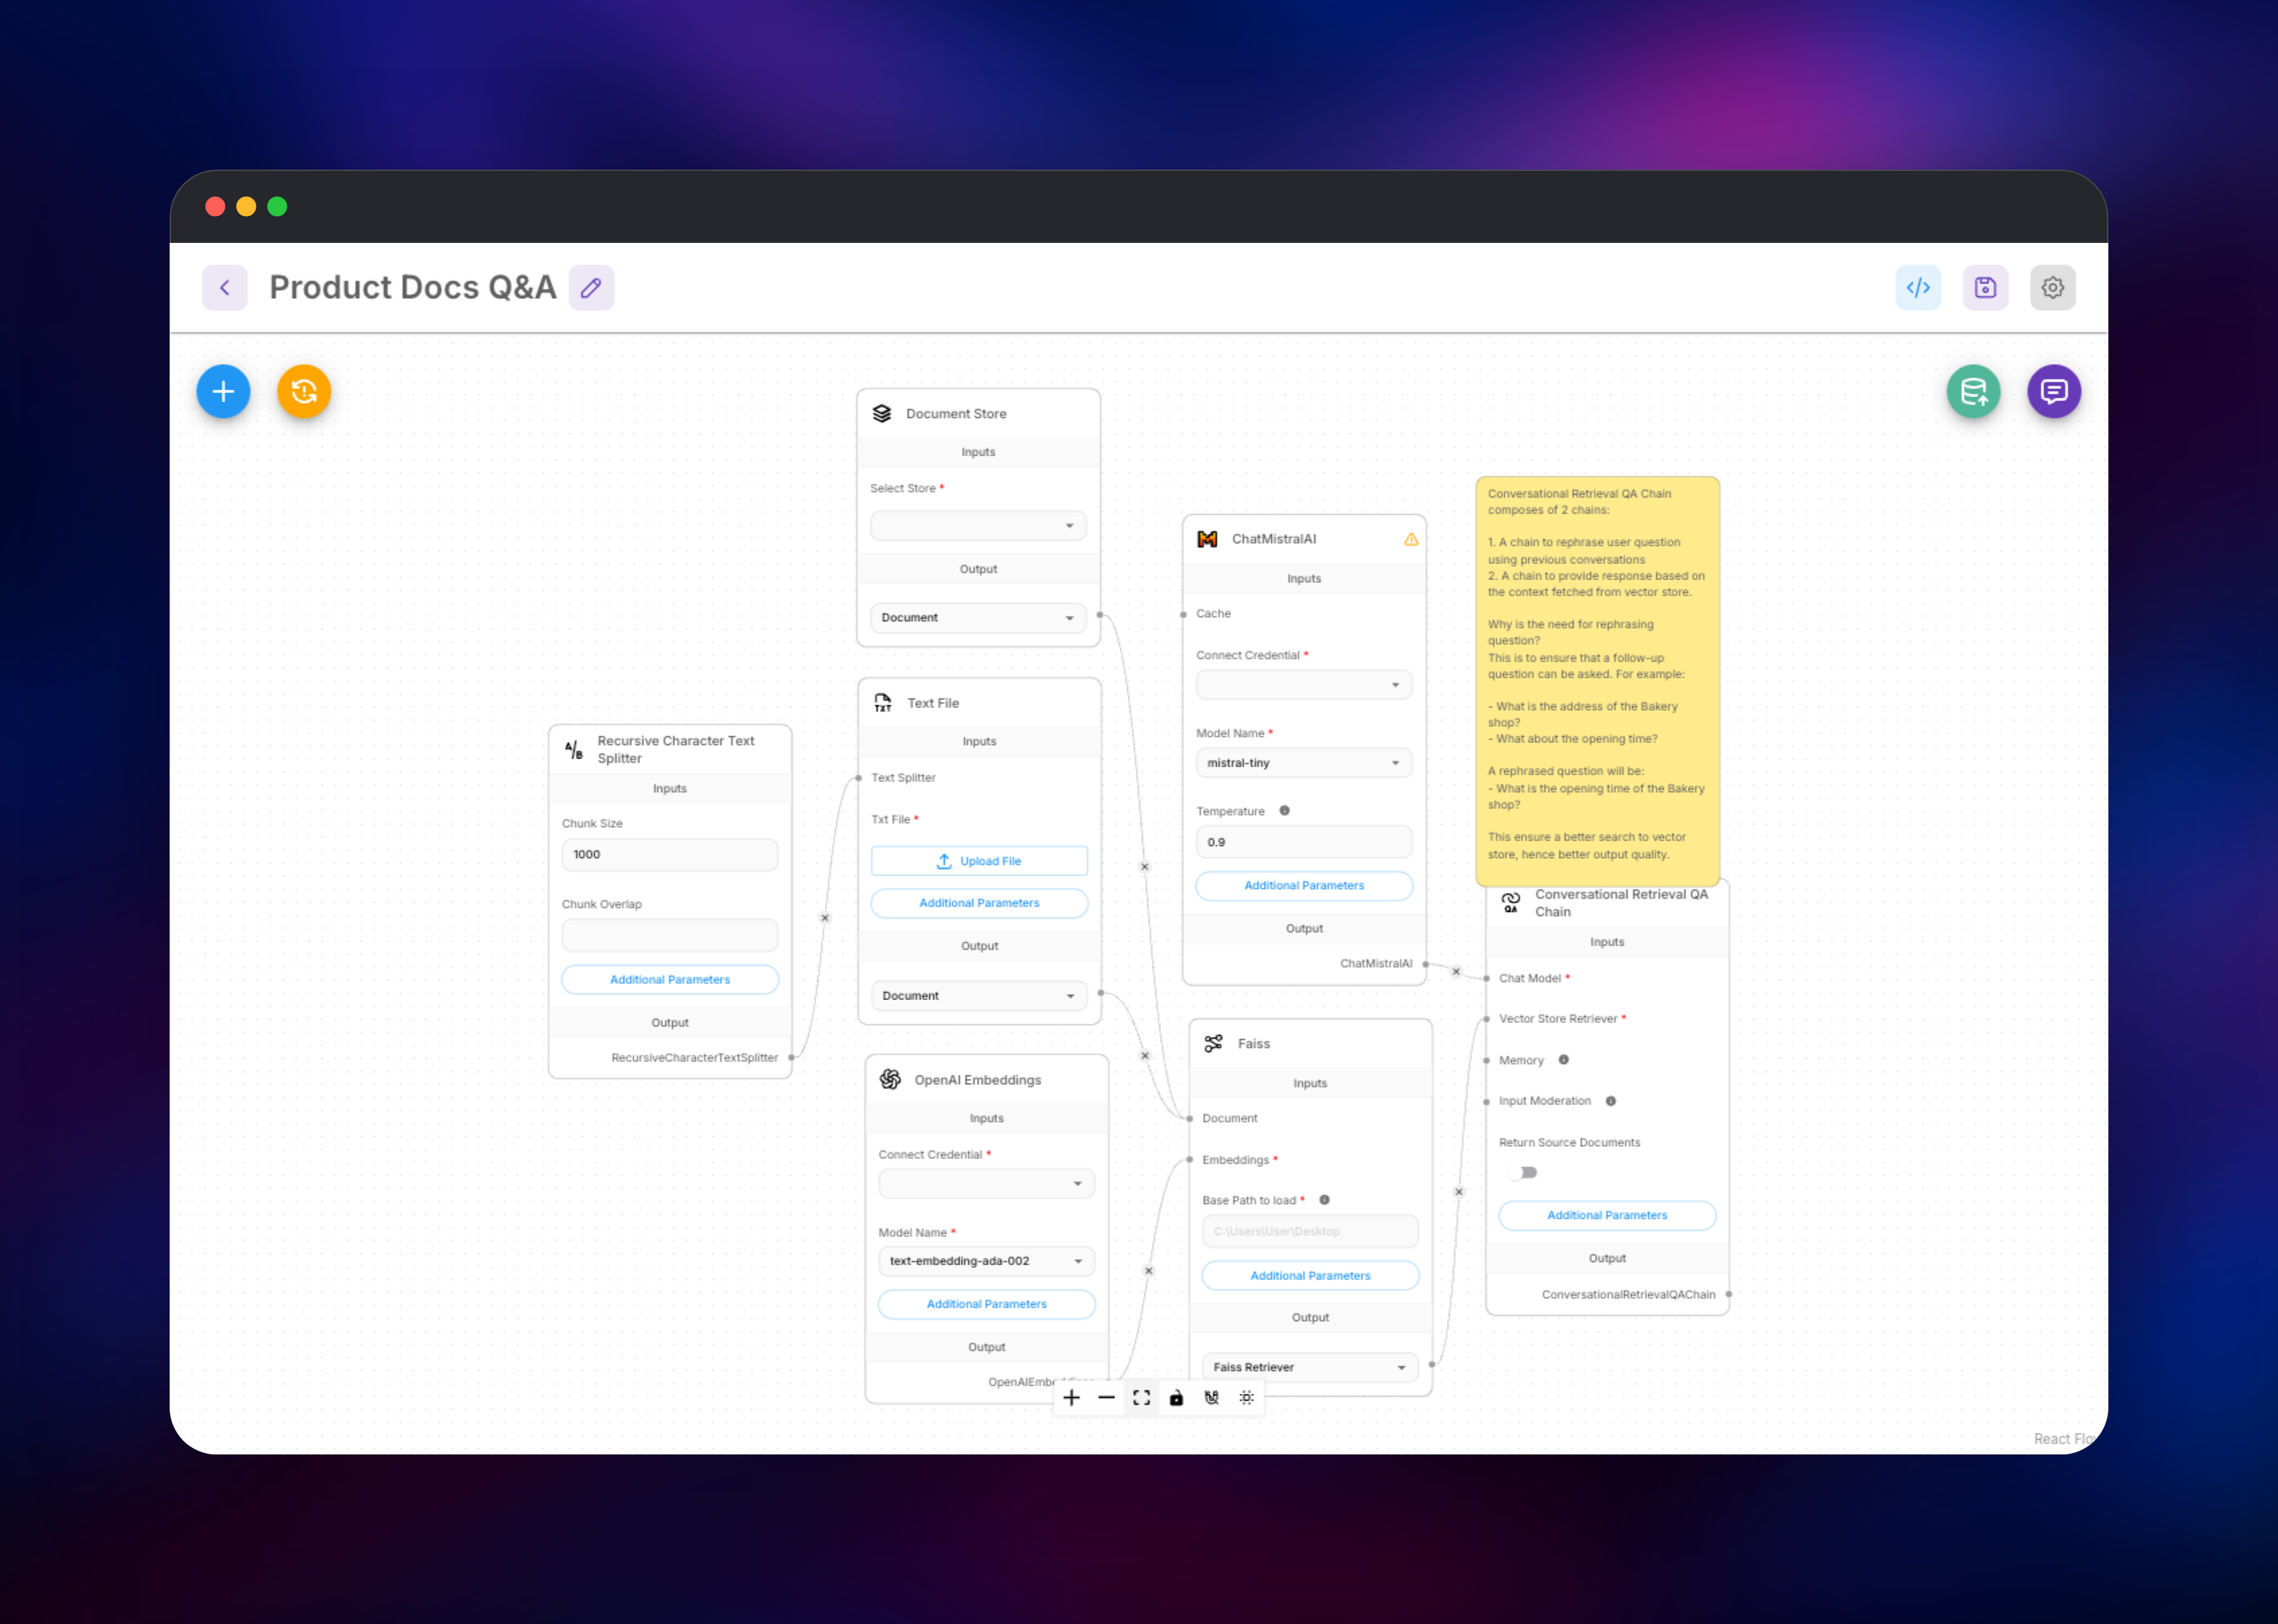Open Additional Parameters in Text Splitter node

point(670,980)
